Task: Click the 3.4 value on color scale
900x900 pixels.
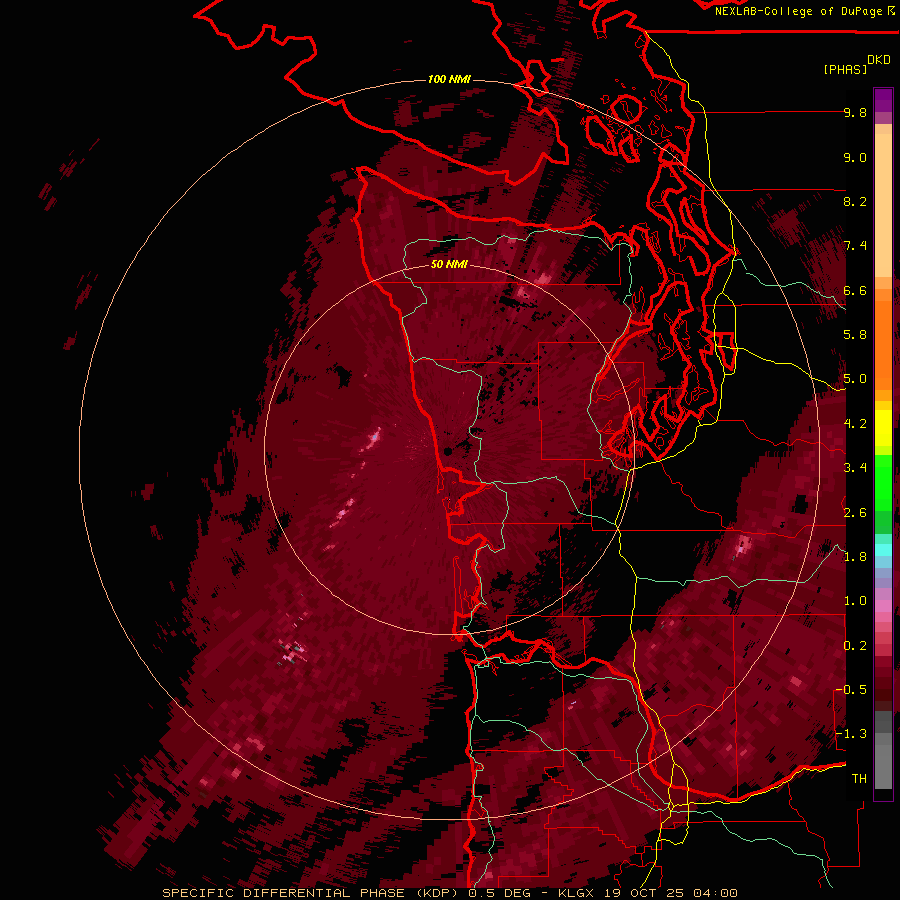Action: pos(855,468)
